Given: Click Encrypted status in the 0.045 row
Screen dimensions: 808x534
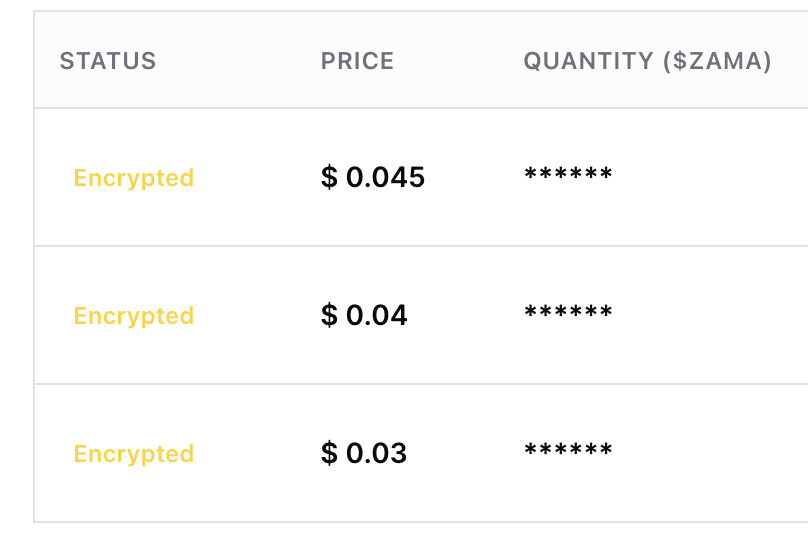Looking at the screenshot, I should [x=134, y=178].
